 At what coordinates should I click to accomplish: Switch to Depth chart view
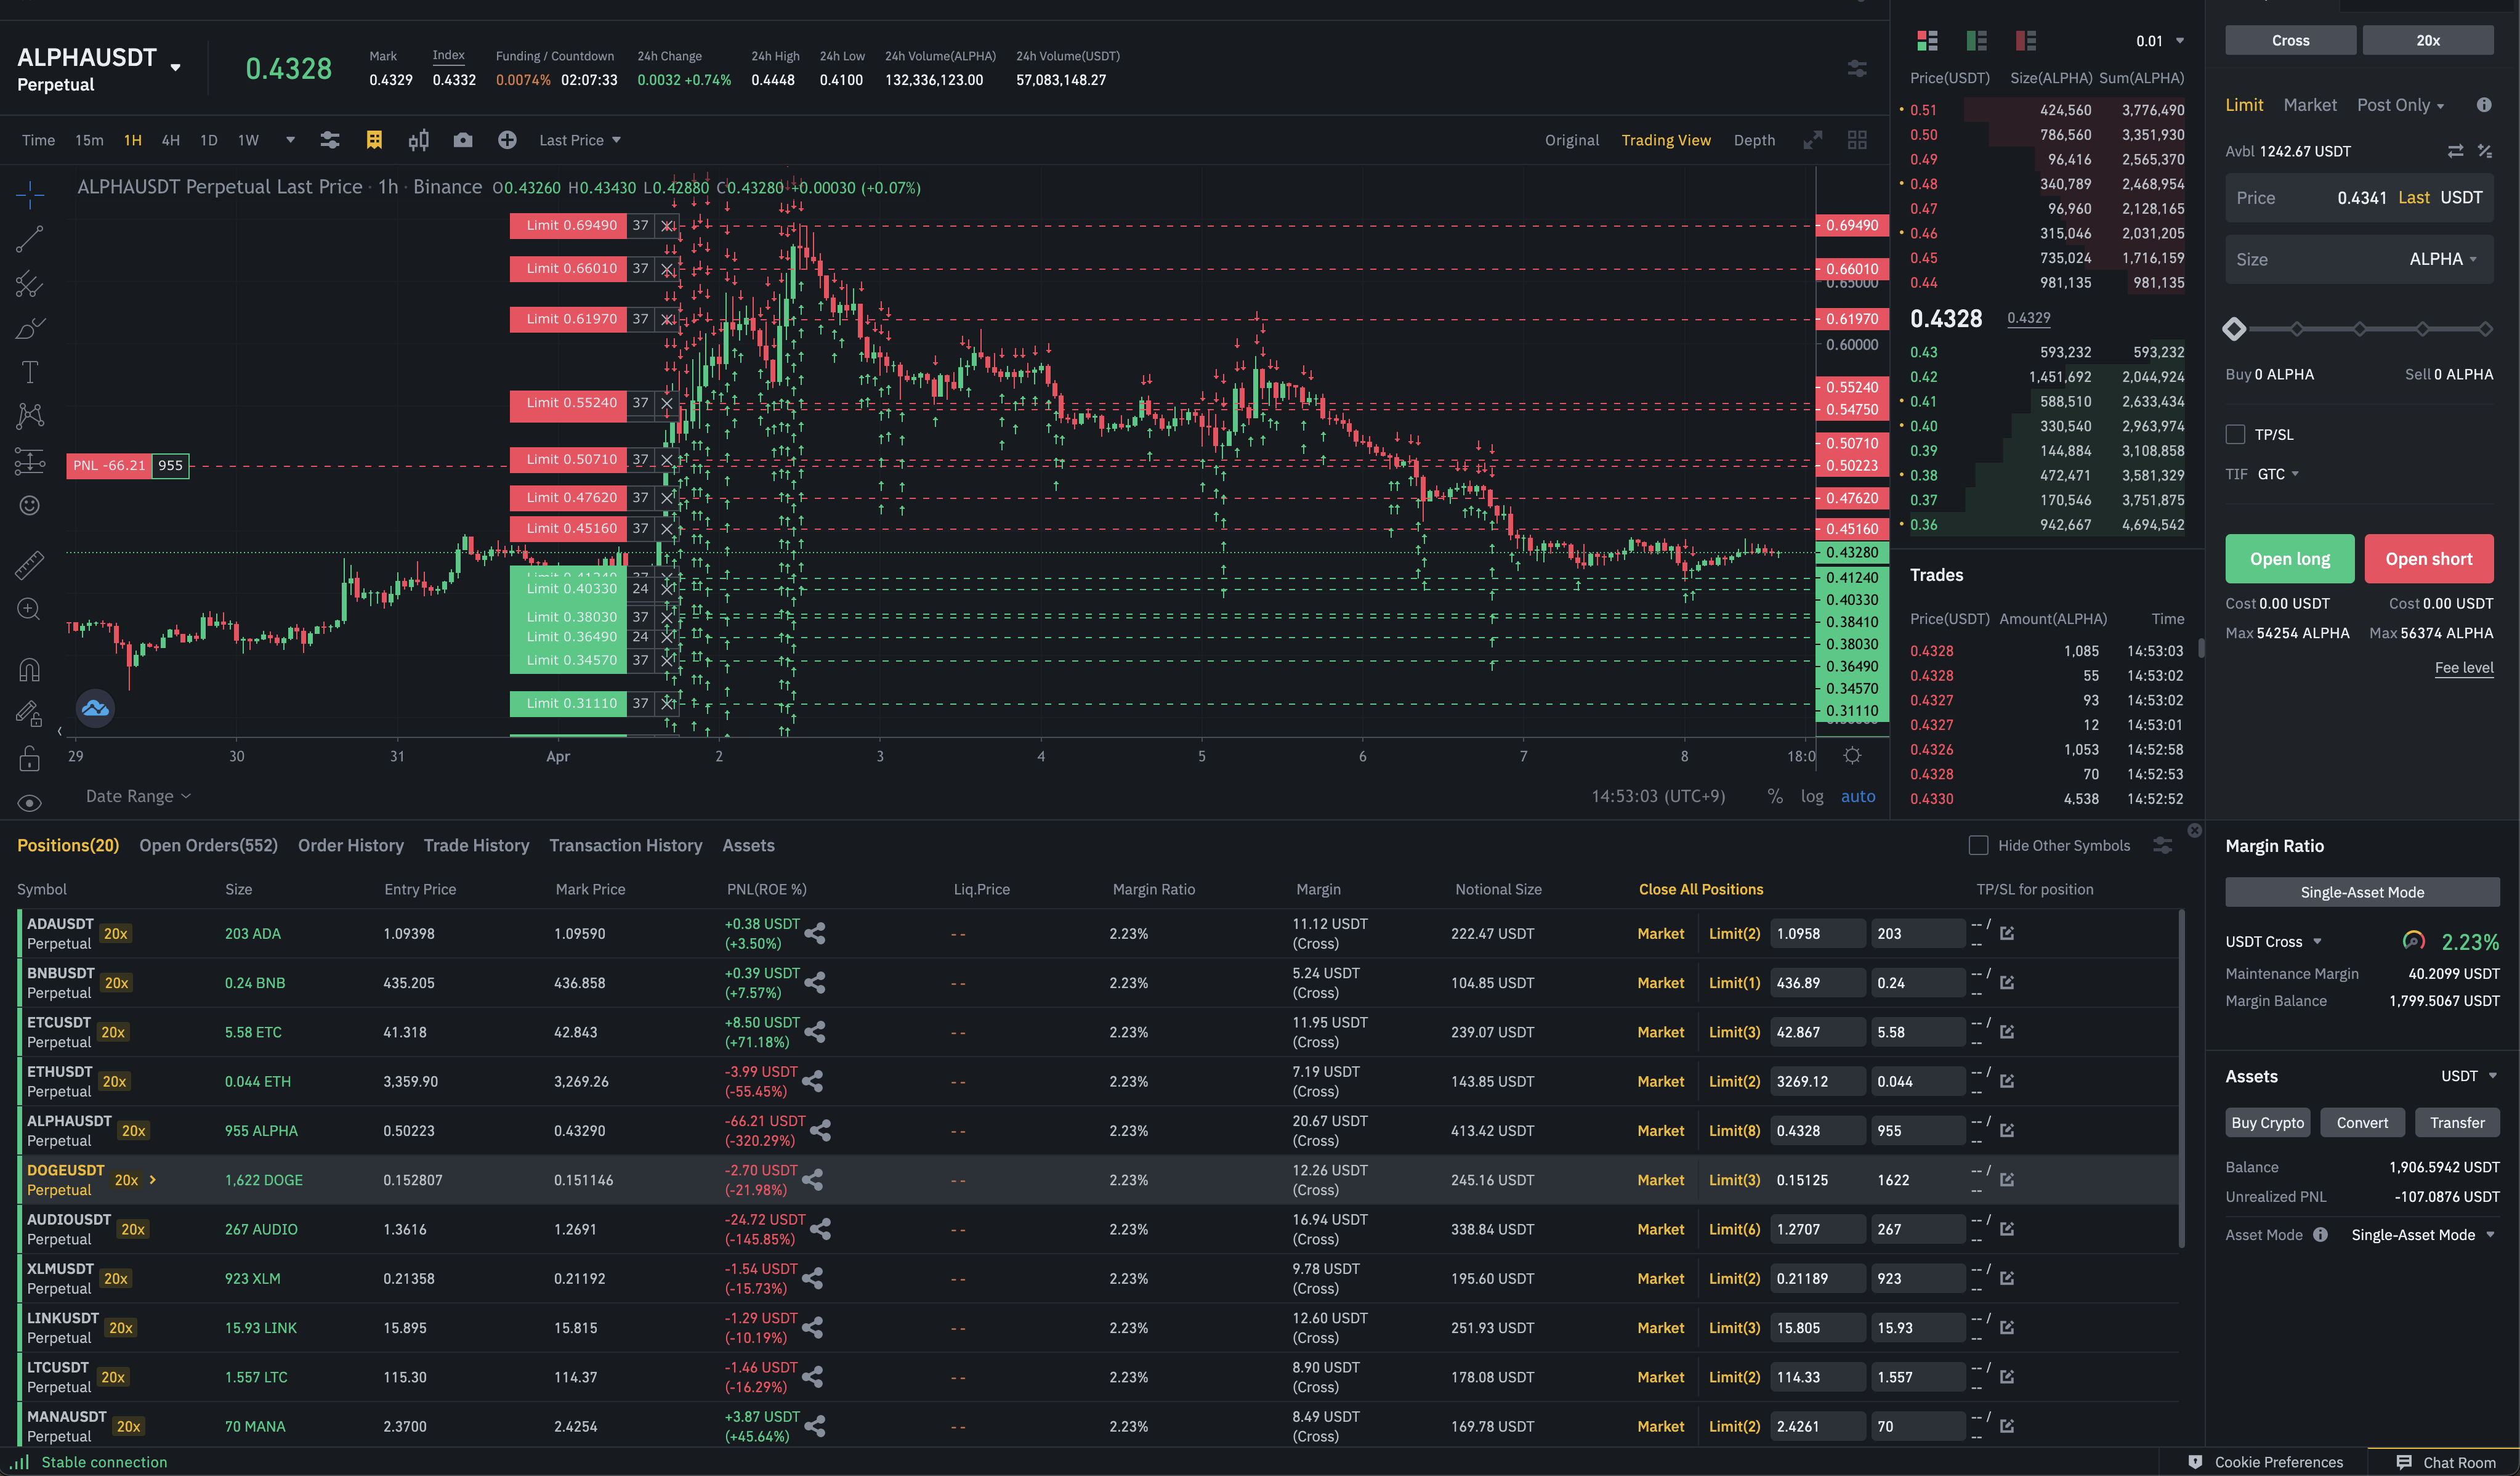(1754, 140)
